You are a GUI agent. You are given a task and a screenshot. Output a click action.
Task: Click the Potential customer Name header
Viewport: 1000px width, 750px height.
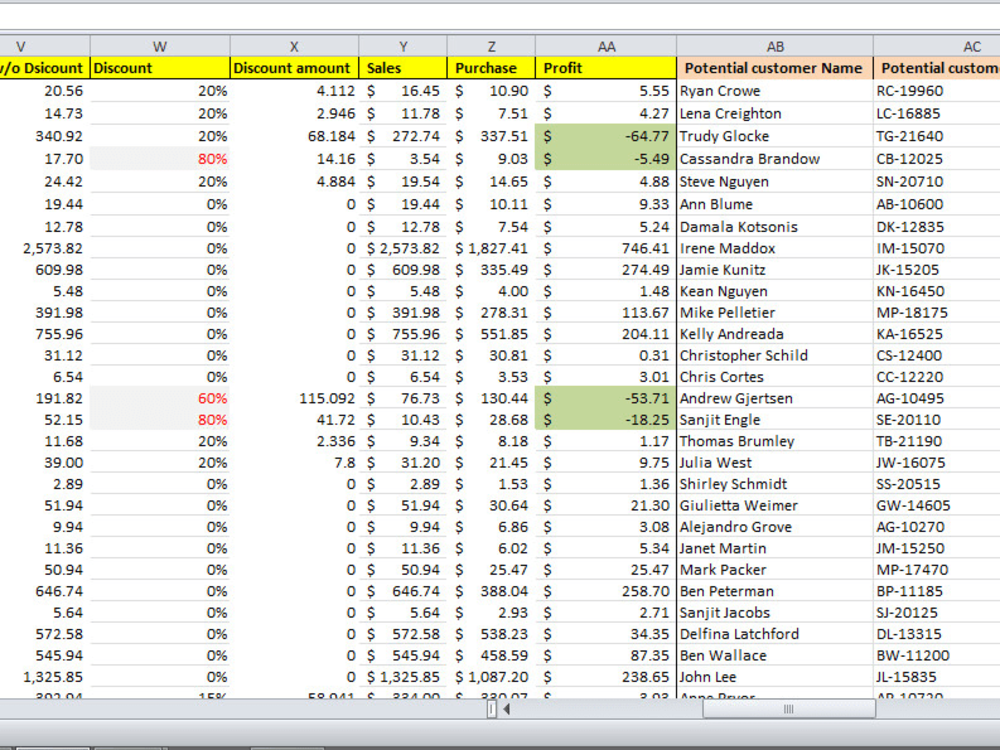[775, 68]
